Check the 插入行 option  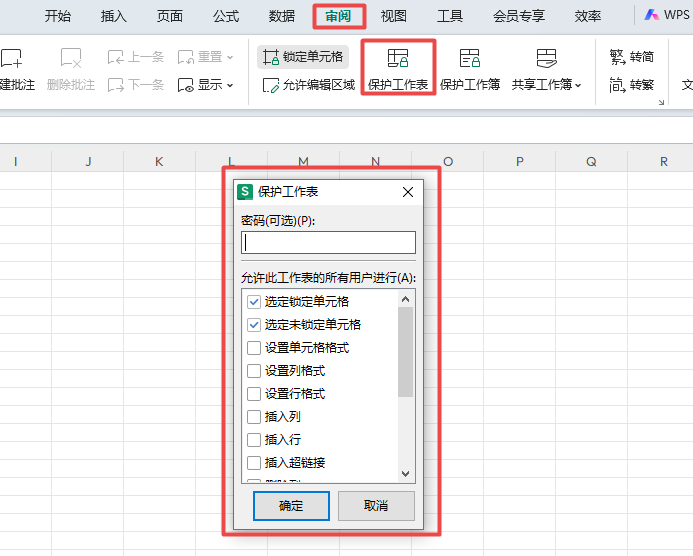pos(254,440)
